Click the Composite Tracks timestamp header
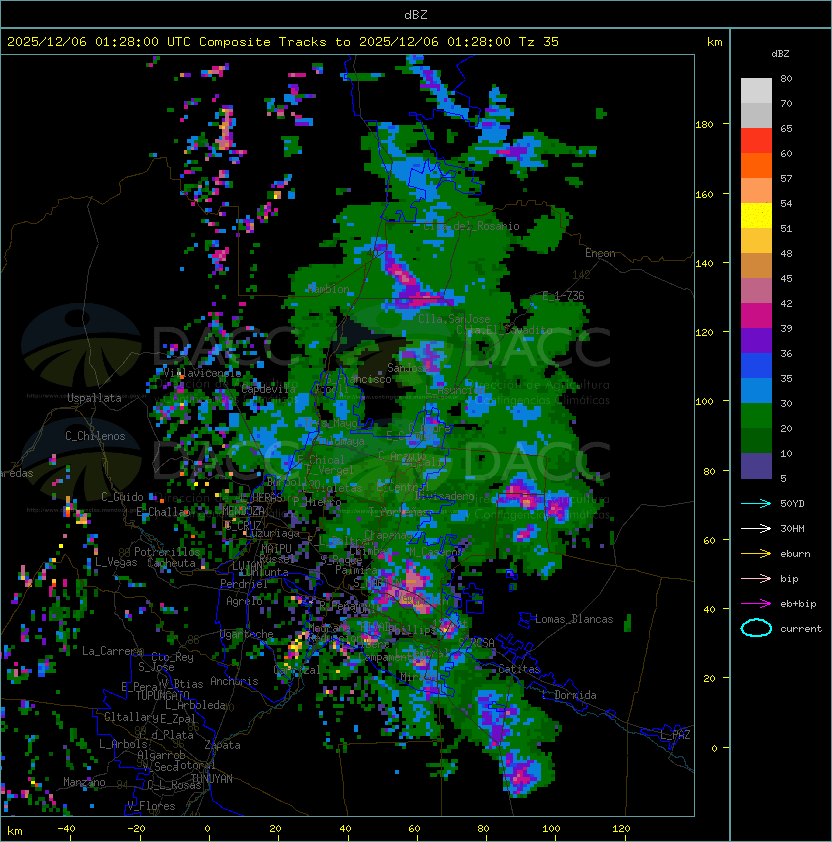This screenshot has height=842, width=832. (283, 42)
